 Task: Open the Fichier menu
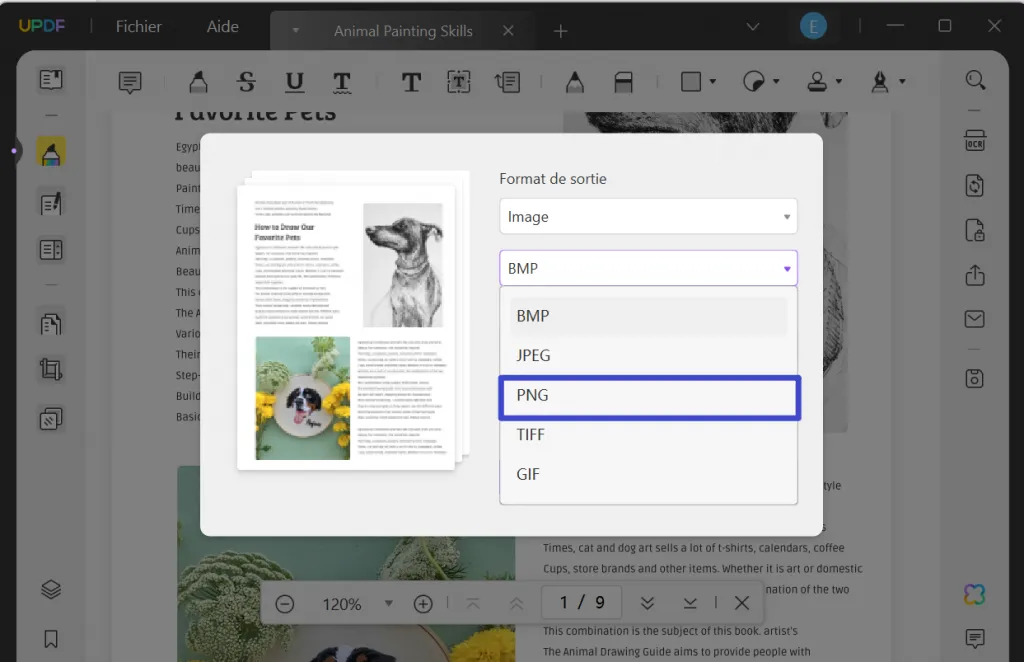tap(137, 27)
